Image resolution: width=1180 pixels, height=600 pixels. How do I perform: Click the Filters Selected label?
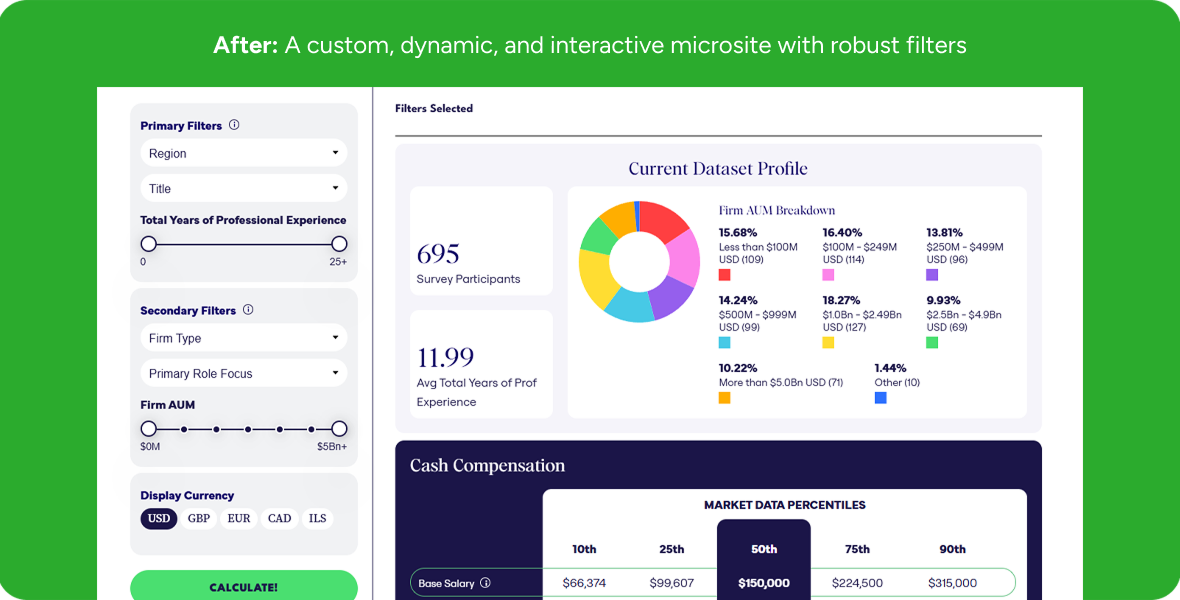pyautogui.click(x=434, y=108)
